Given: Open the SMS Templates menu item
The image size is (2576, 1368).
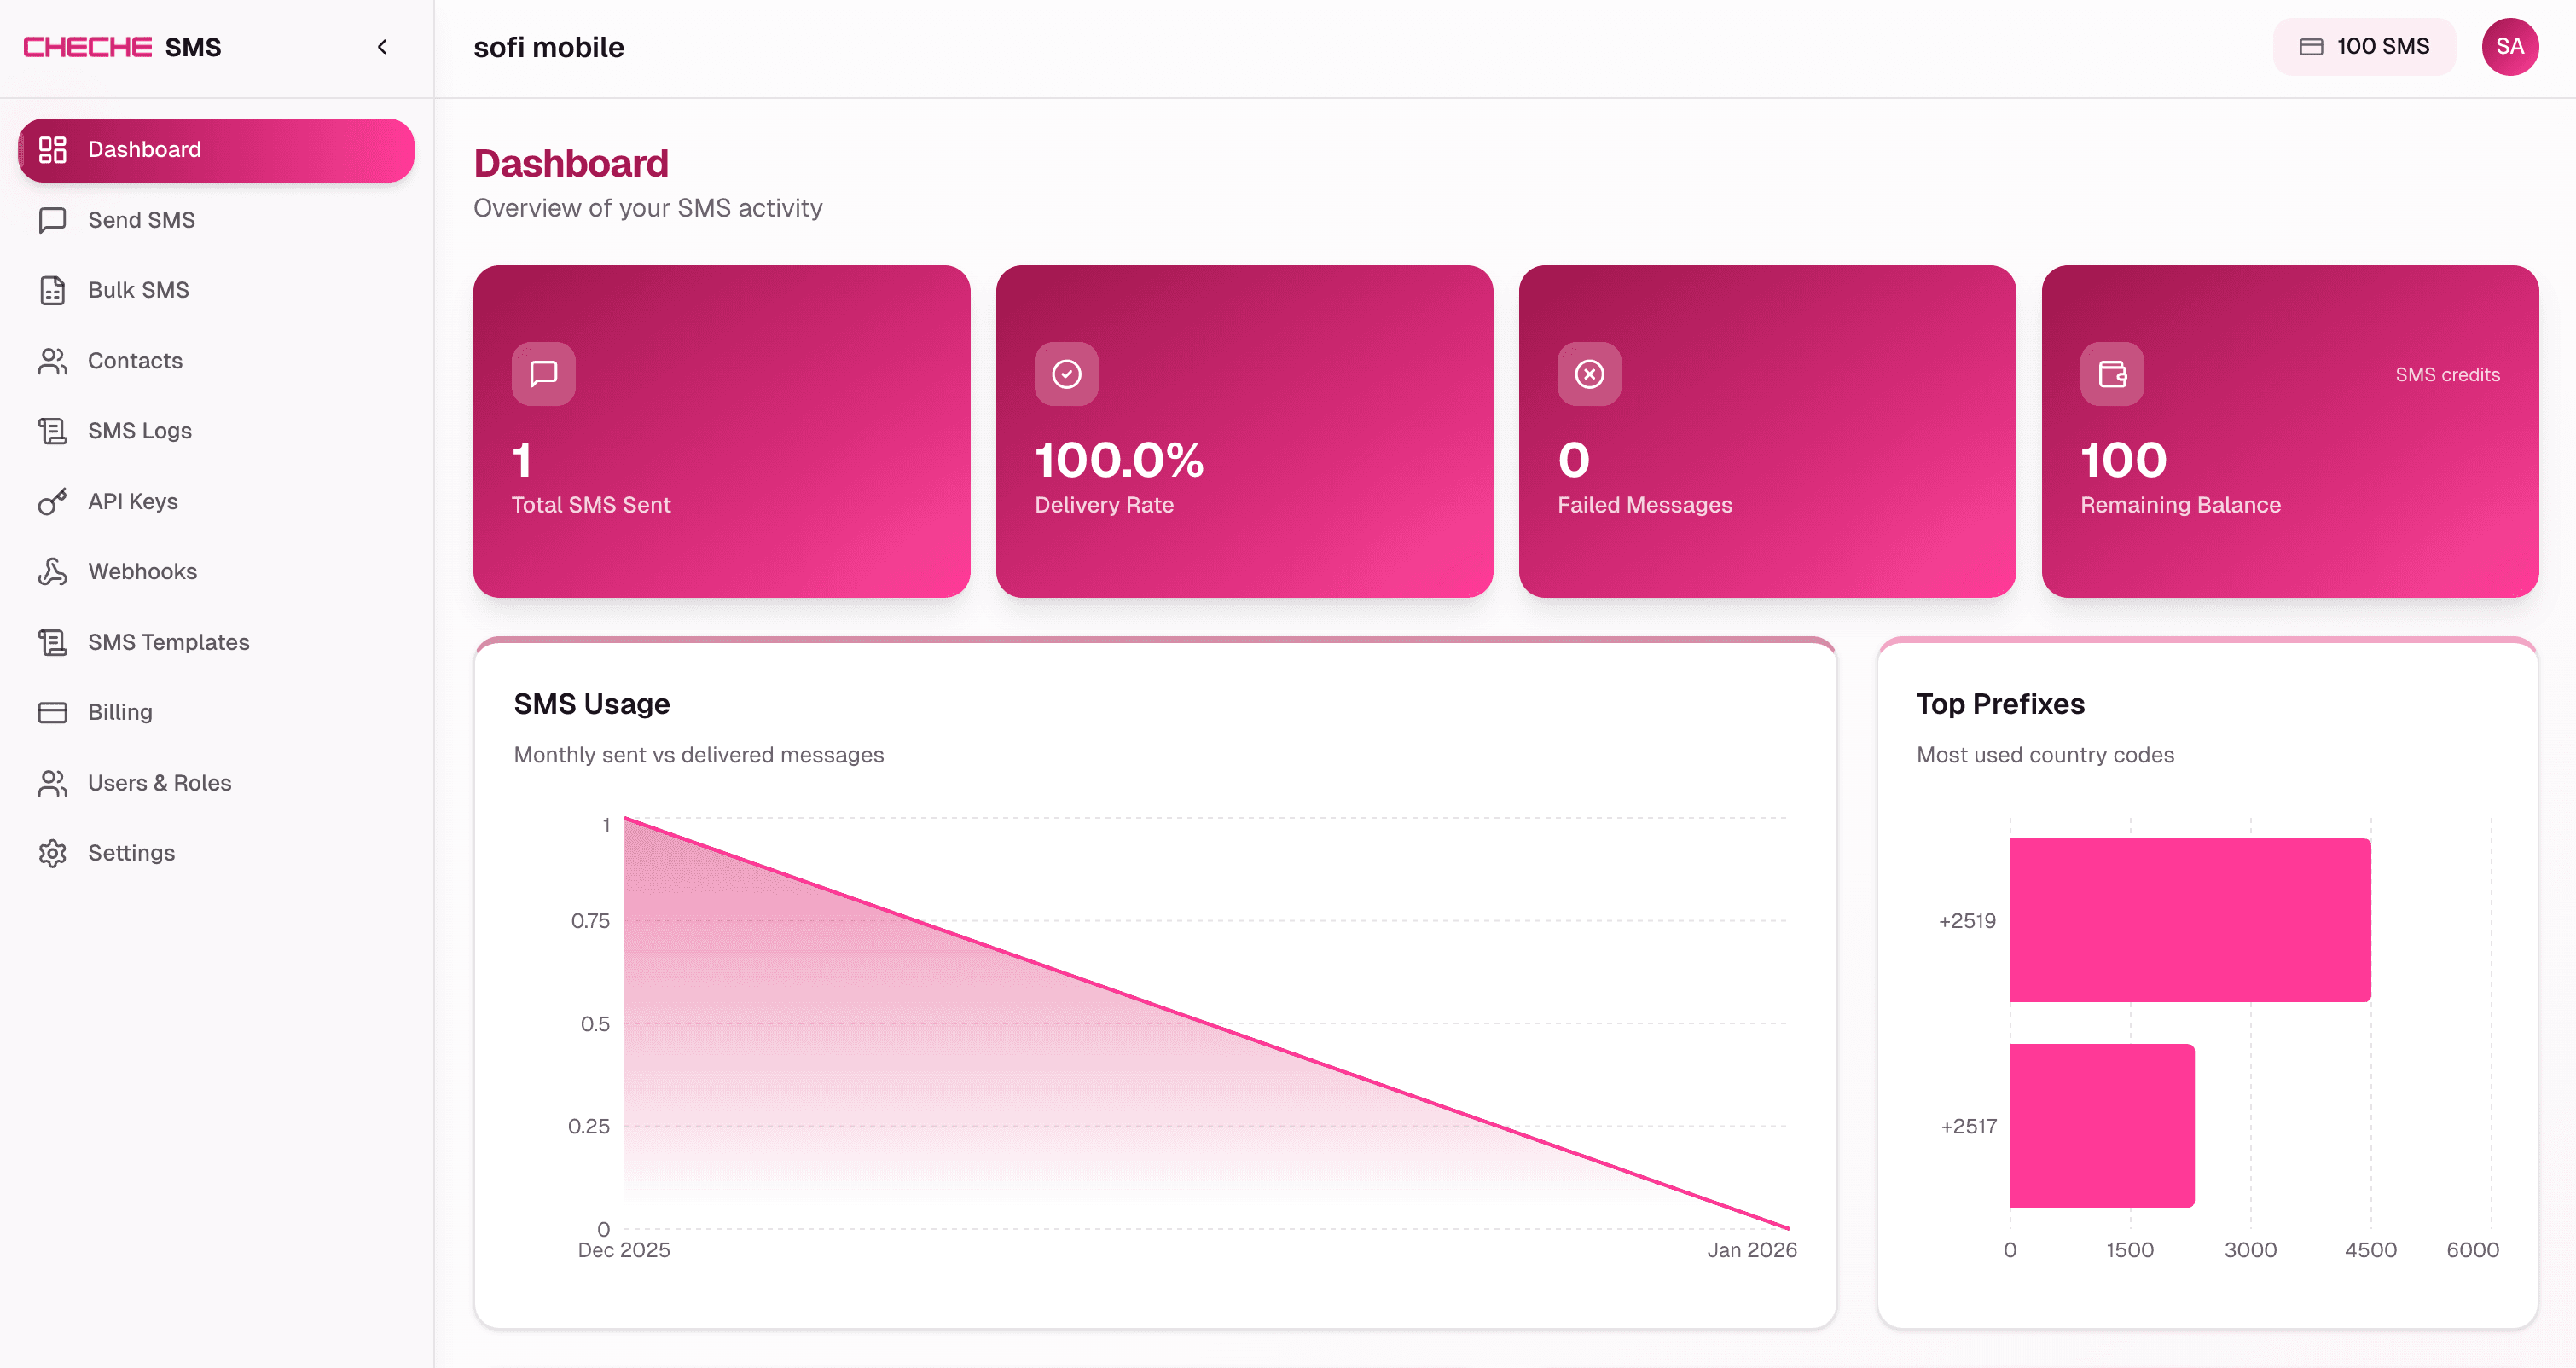Looking at the screenshot, I should pyautogui.click(x=168, y=642).
